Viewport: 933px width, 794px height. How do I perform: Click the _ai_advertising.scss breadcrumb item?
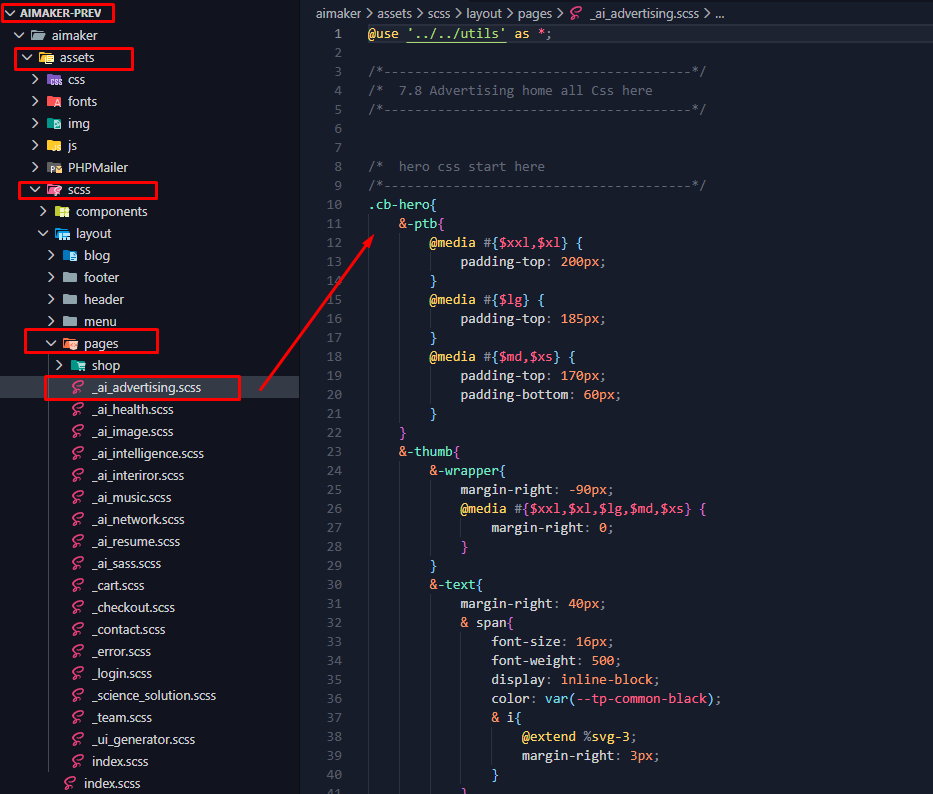645,14
